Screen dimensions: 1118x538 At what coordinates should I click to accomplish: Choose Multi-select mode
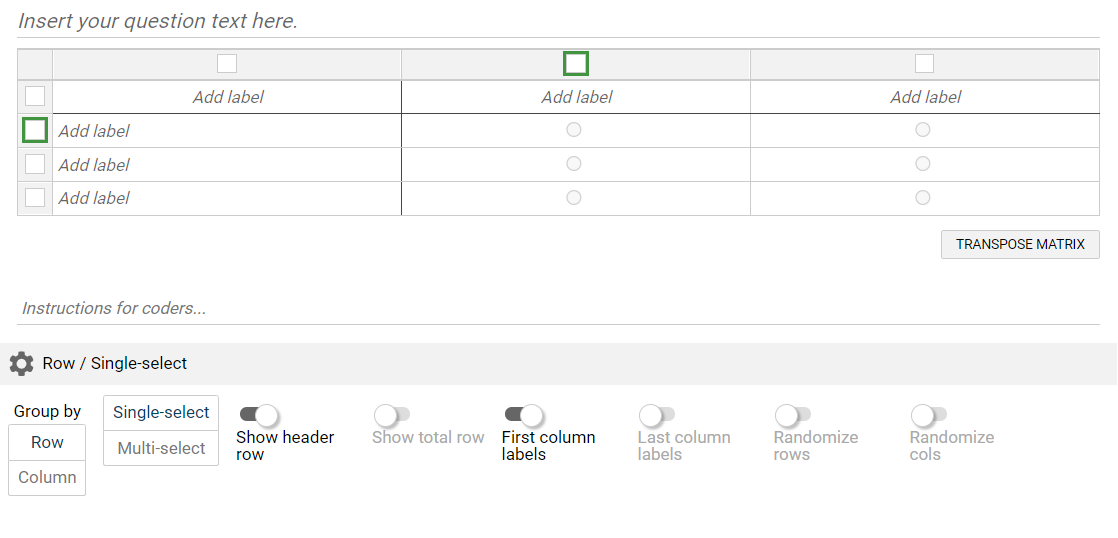click(161, 448)
